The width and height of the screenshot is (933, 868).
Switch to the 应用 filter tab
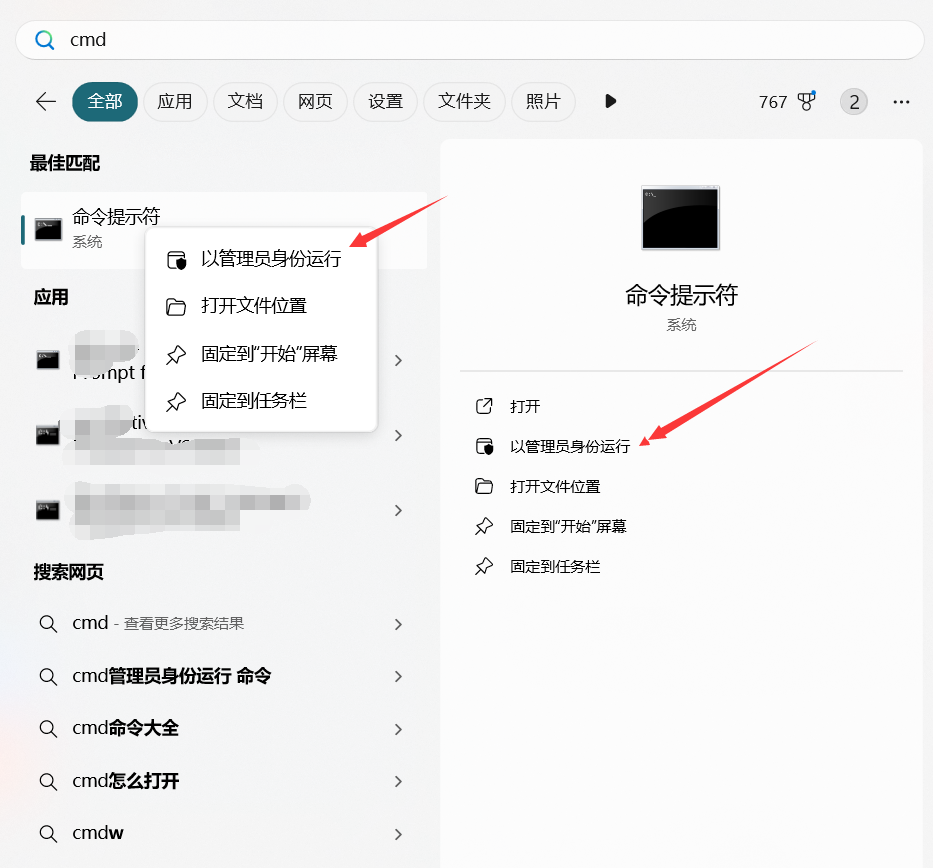(x=175, y=102)
